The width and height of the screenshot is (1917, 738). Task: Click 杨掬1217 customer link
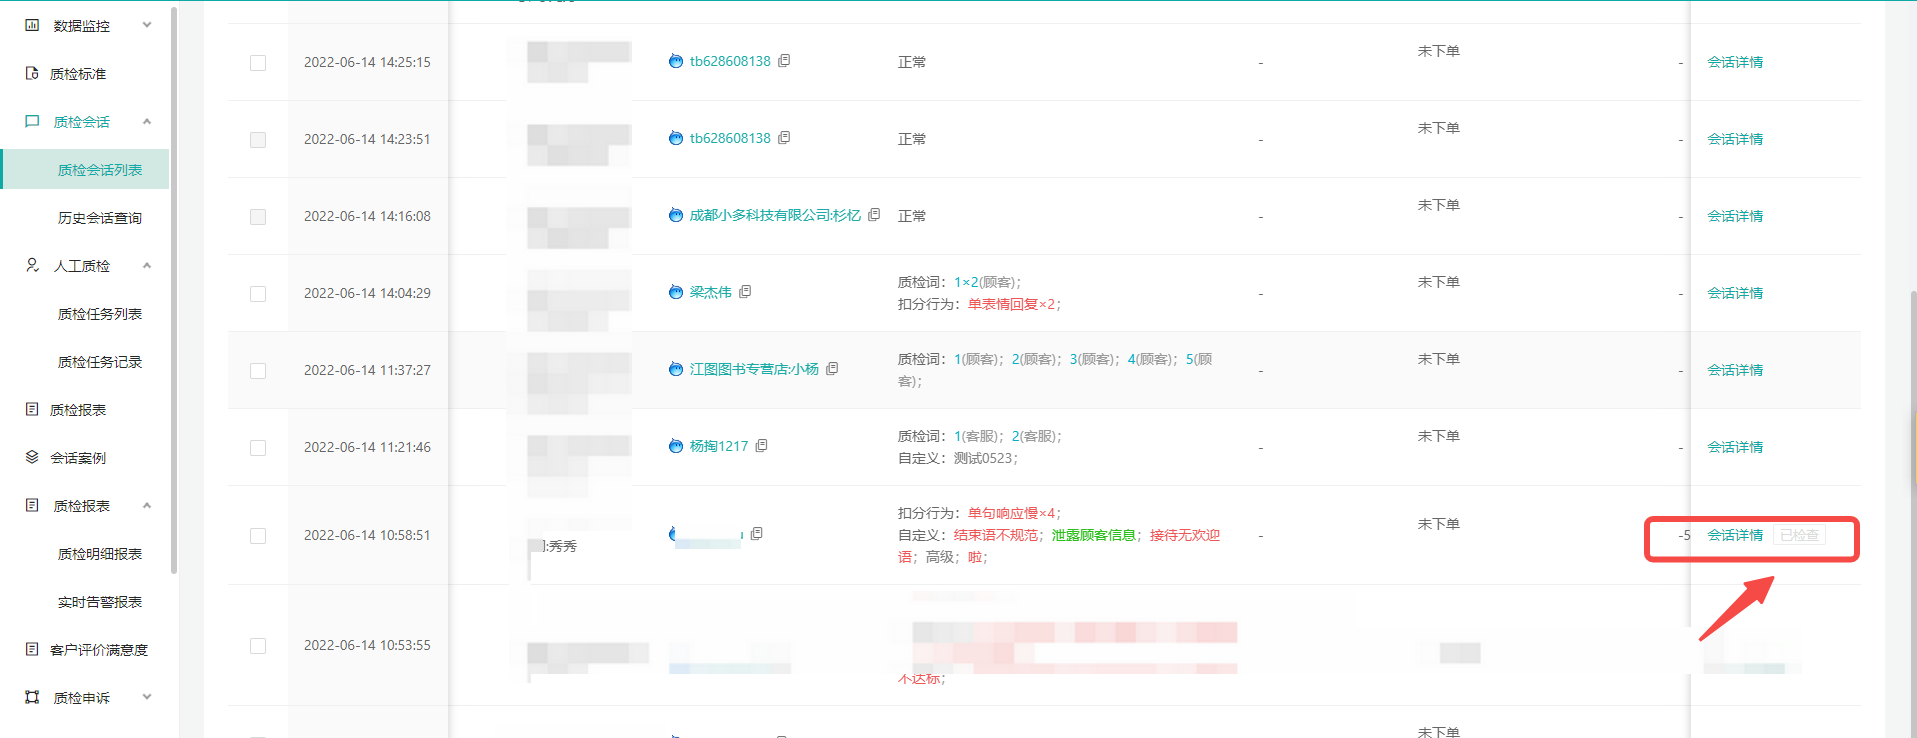(718, 446)
